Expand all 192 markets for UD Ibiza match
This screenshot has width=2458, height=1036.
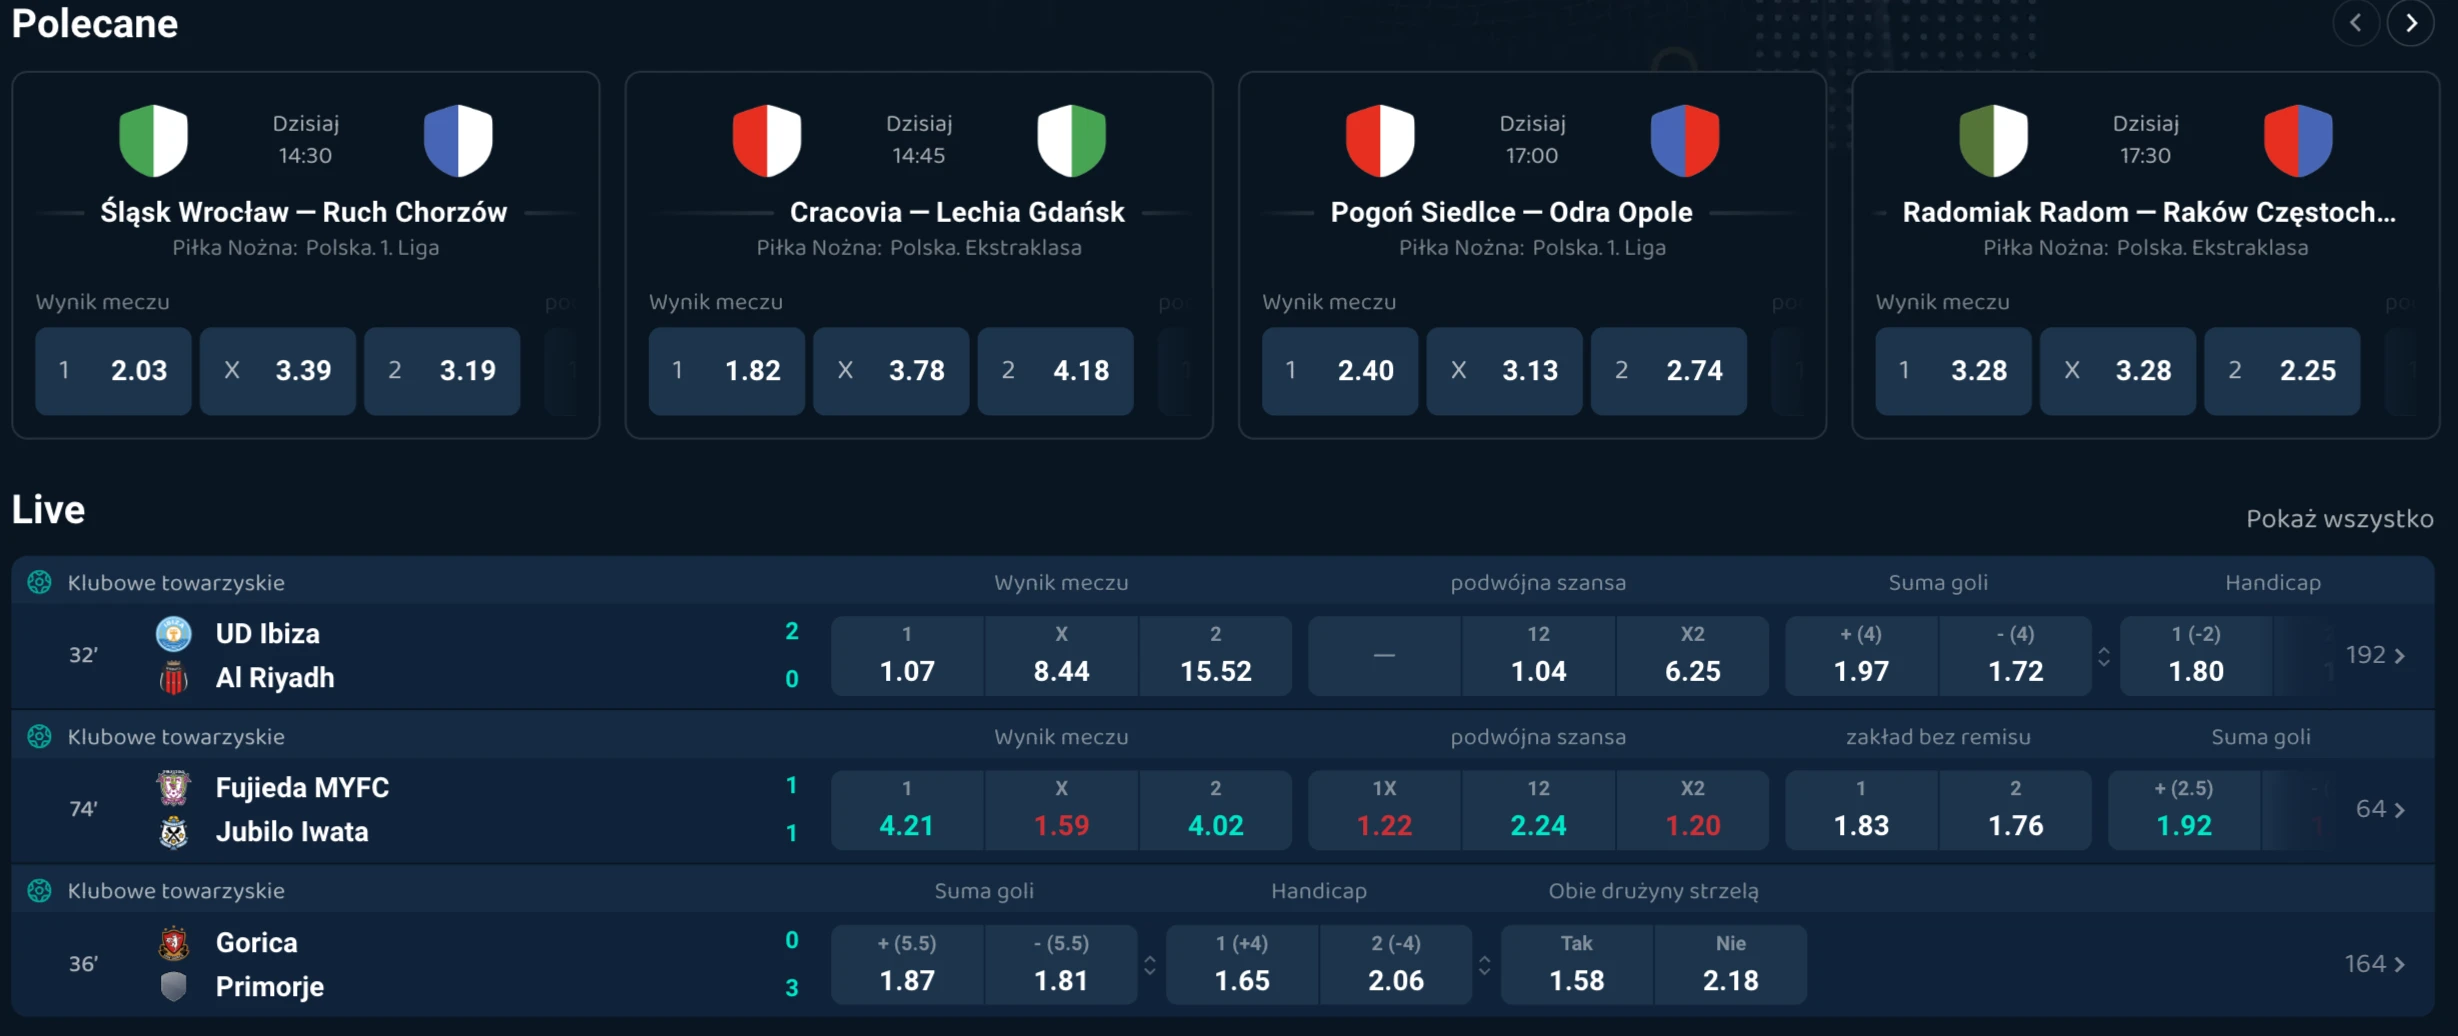pos(2375,655)
